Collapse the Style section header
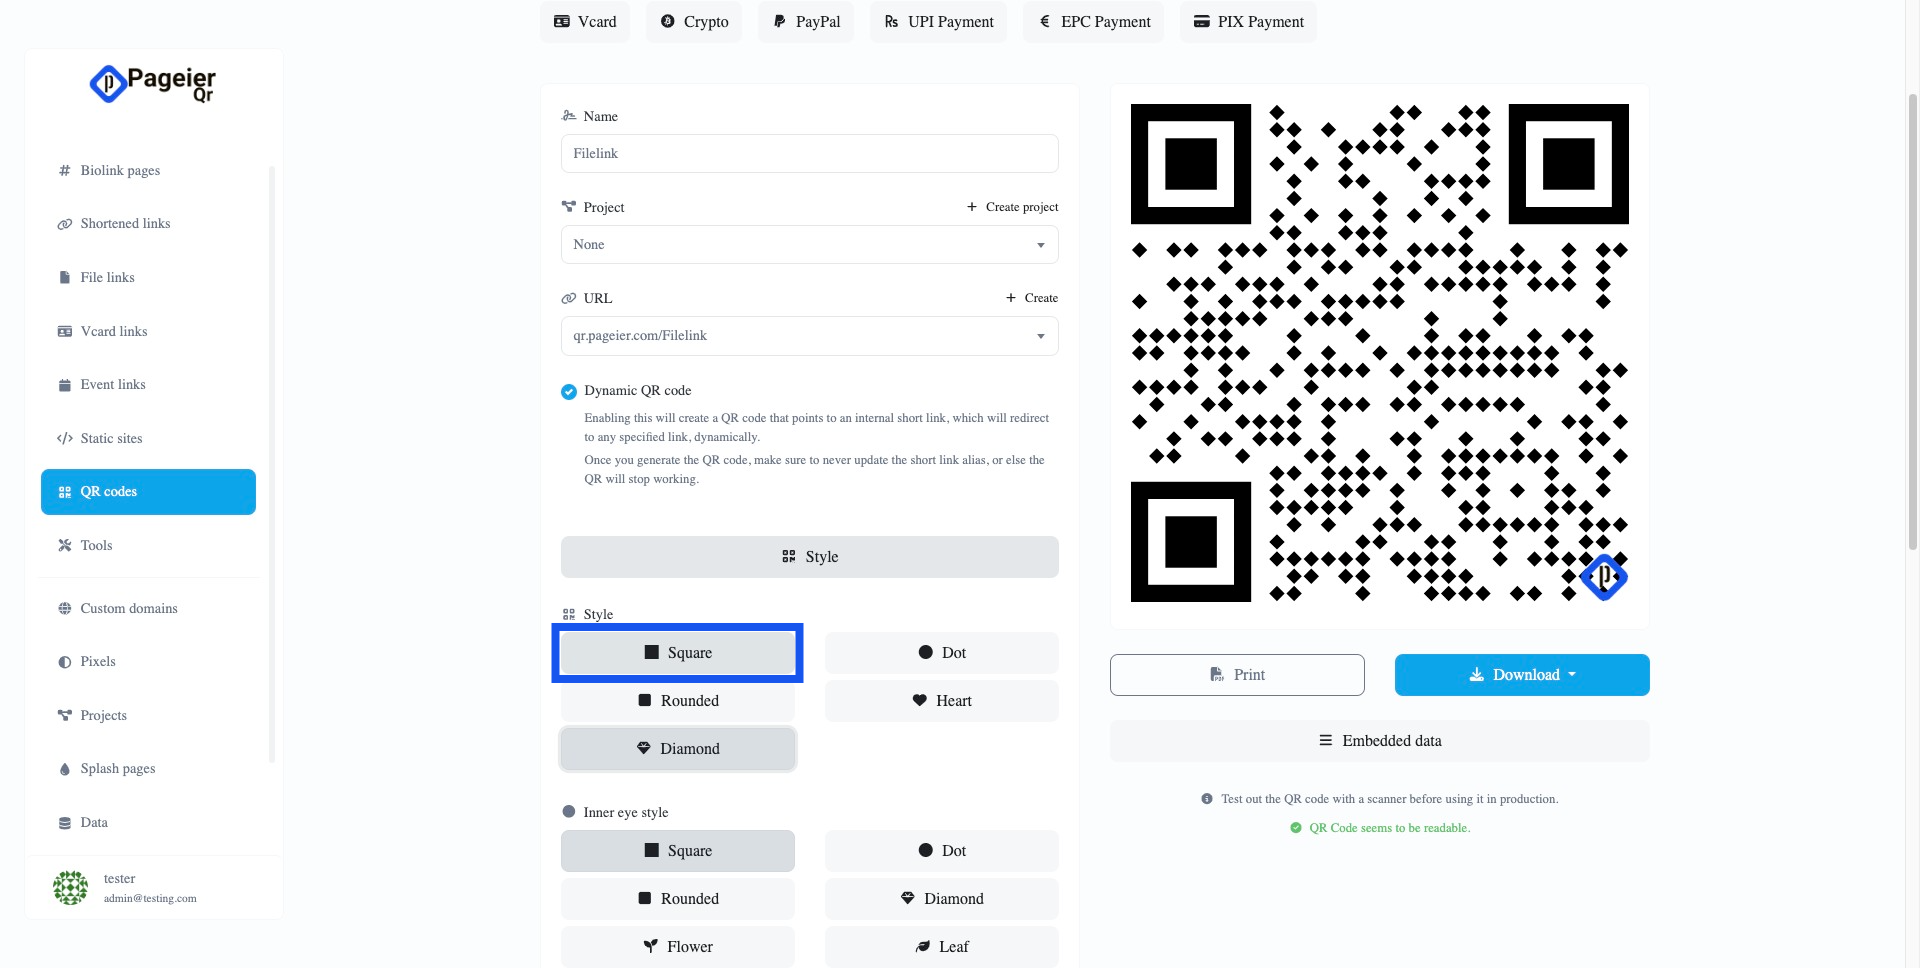 point(809,557)
